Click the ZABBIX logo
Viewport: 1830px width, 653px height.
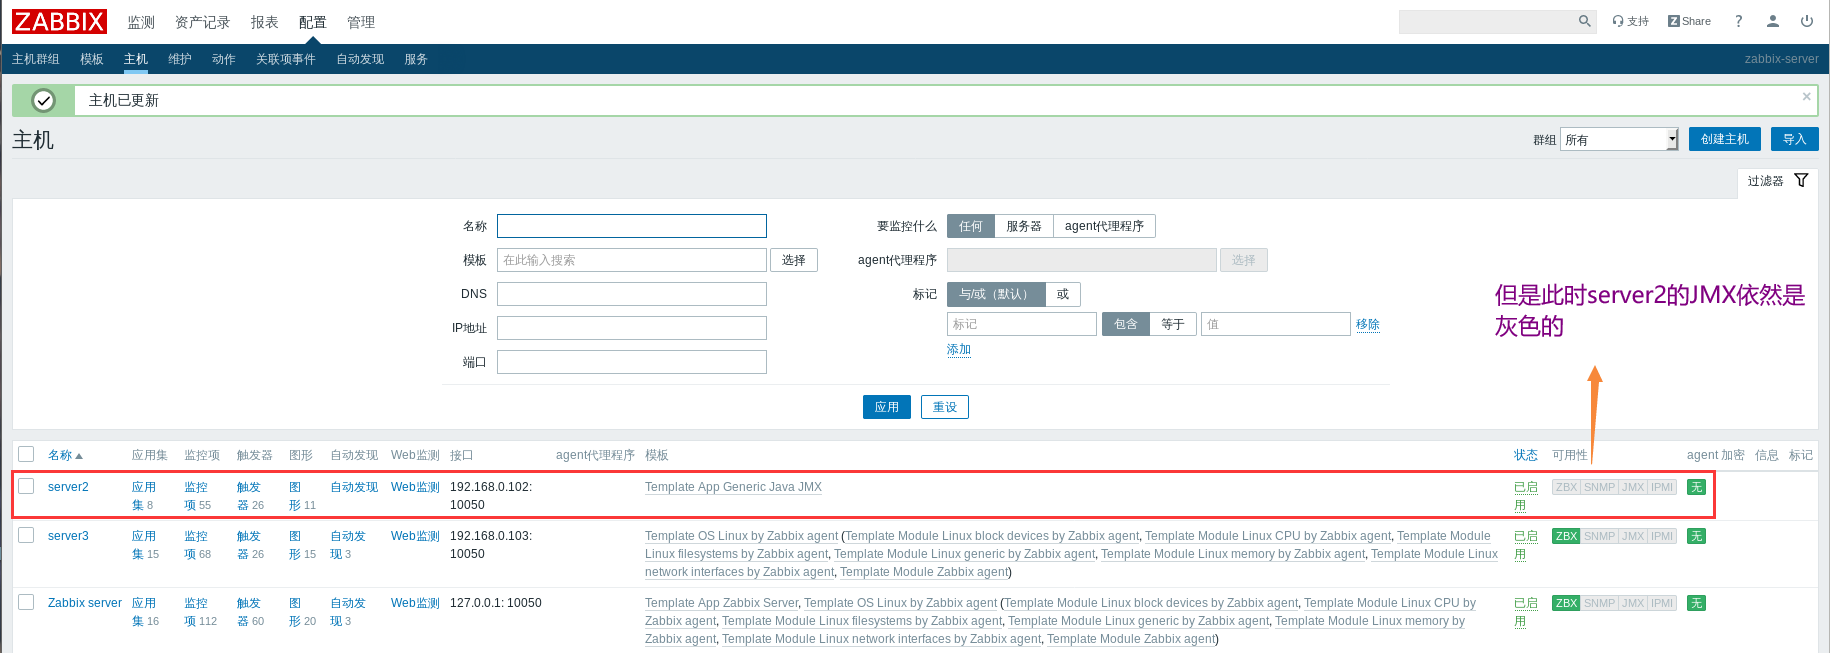point(59,21)
